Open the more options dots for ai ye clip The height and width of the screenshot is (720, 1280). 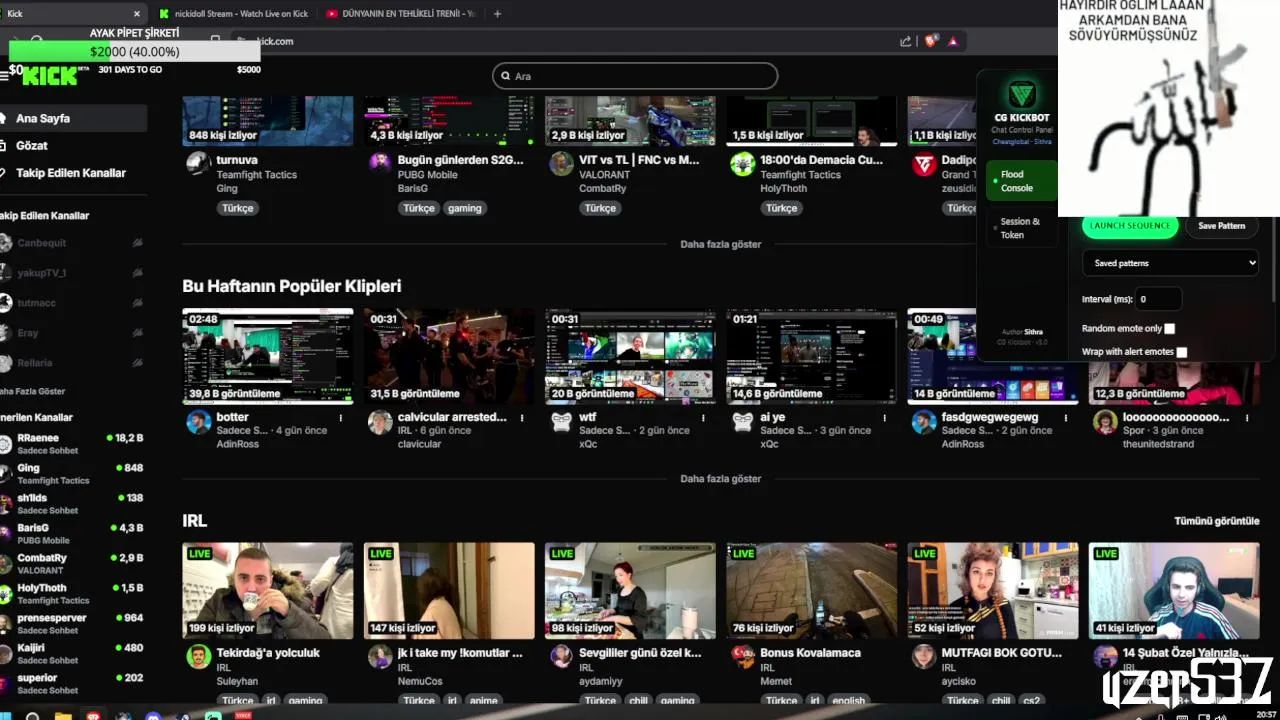click(x=885, y=417)
